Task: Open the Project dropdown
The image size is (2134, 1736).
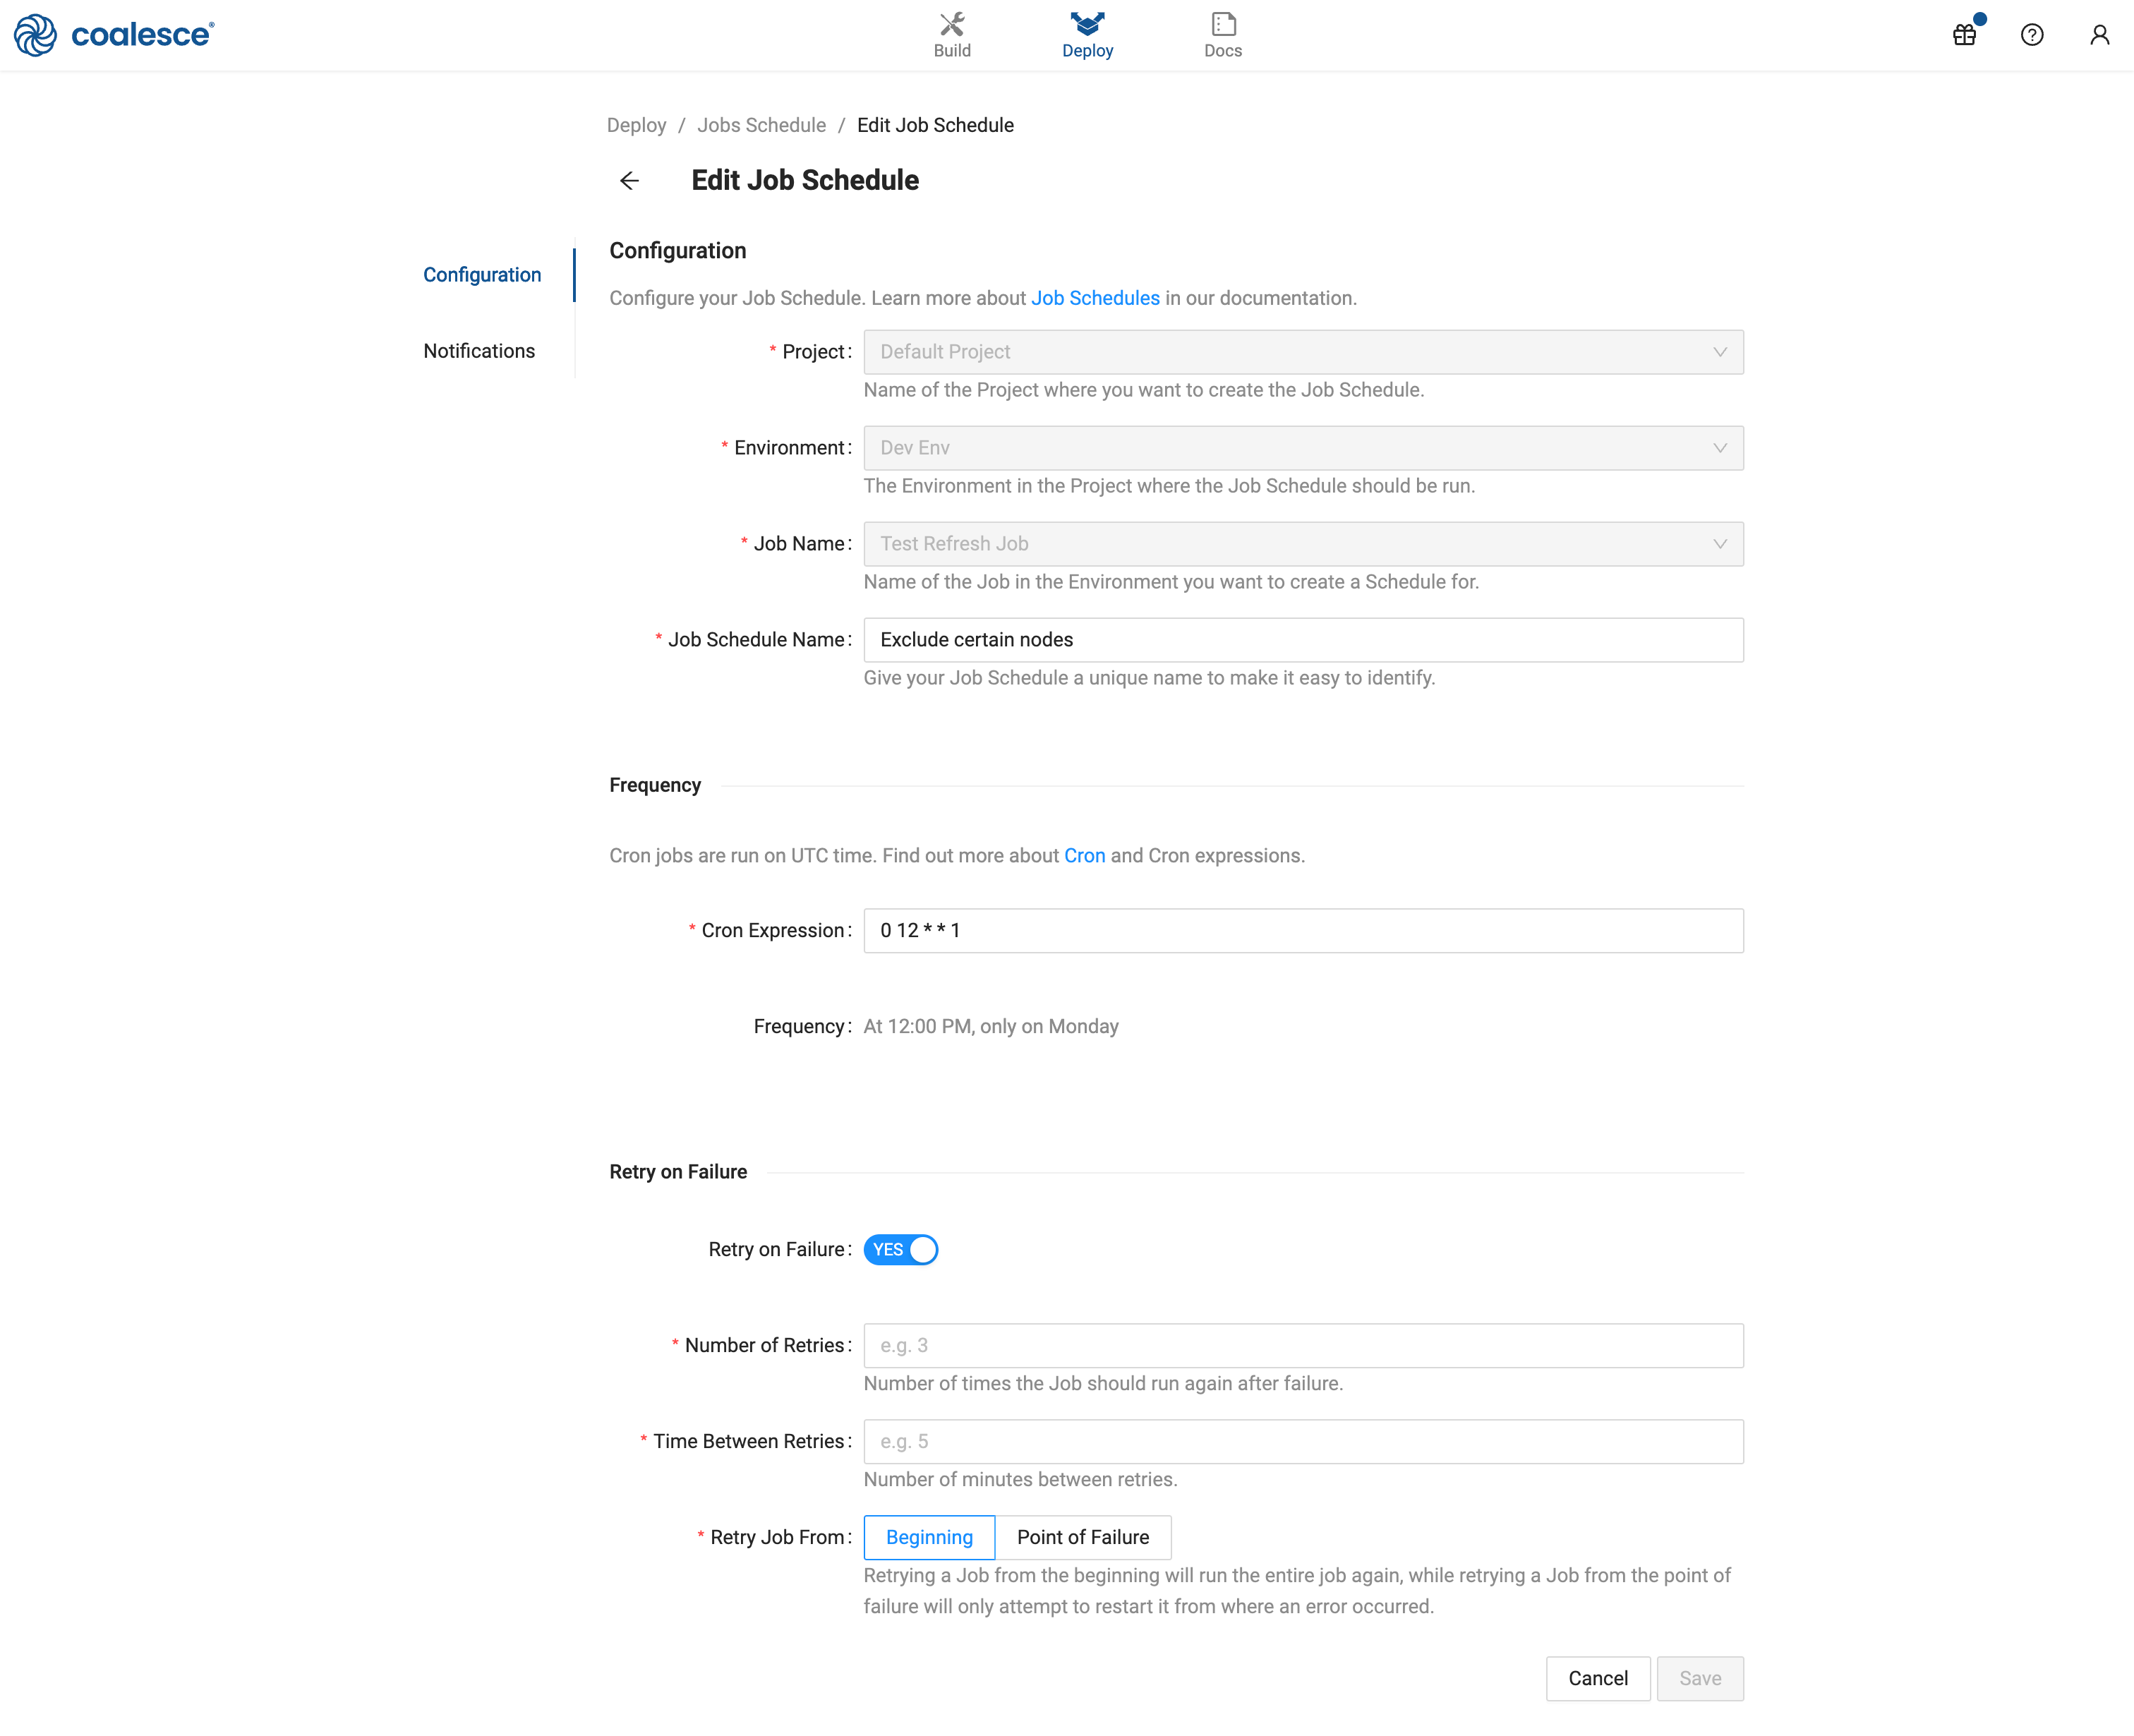Action: [1303, 352]
